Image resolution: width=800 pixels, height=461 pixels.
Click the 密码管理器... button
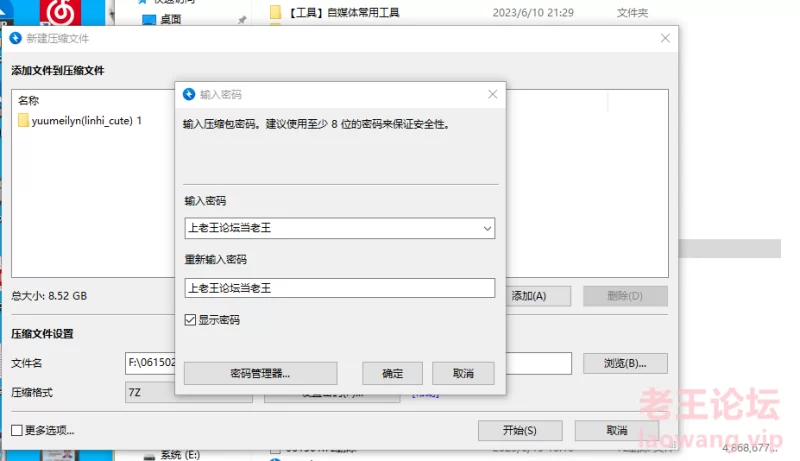260,373
